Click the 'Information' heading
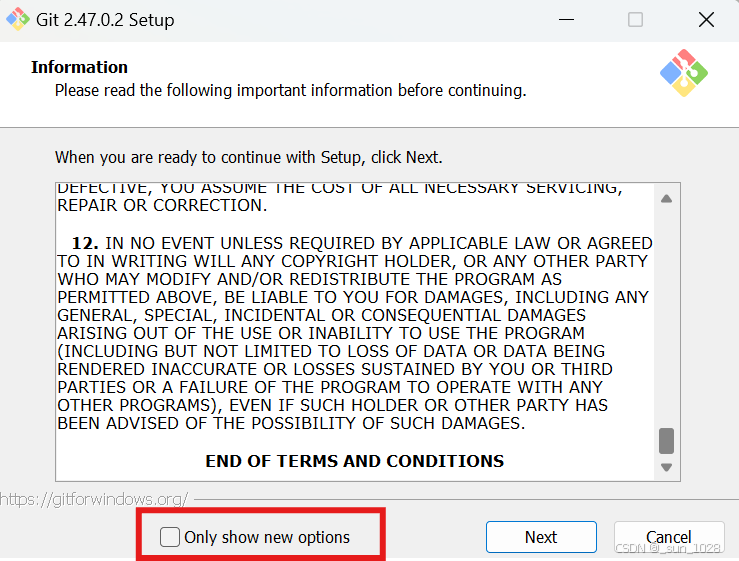 79,67
